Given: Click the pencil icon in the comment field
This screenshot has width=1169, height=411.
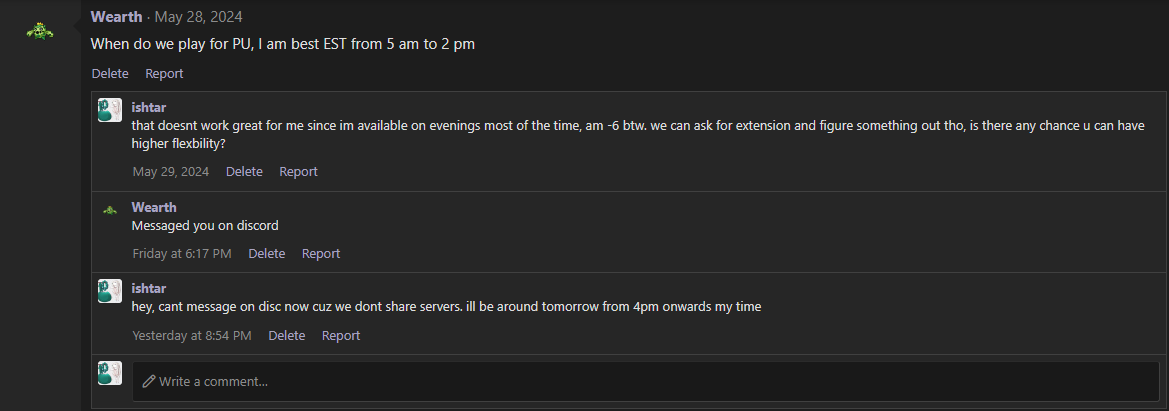Looking at the screenshot, I should click(x=148, y=381).
